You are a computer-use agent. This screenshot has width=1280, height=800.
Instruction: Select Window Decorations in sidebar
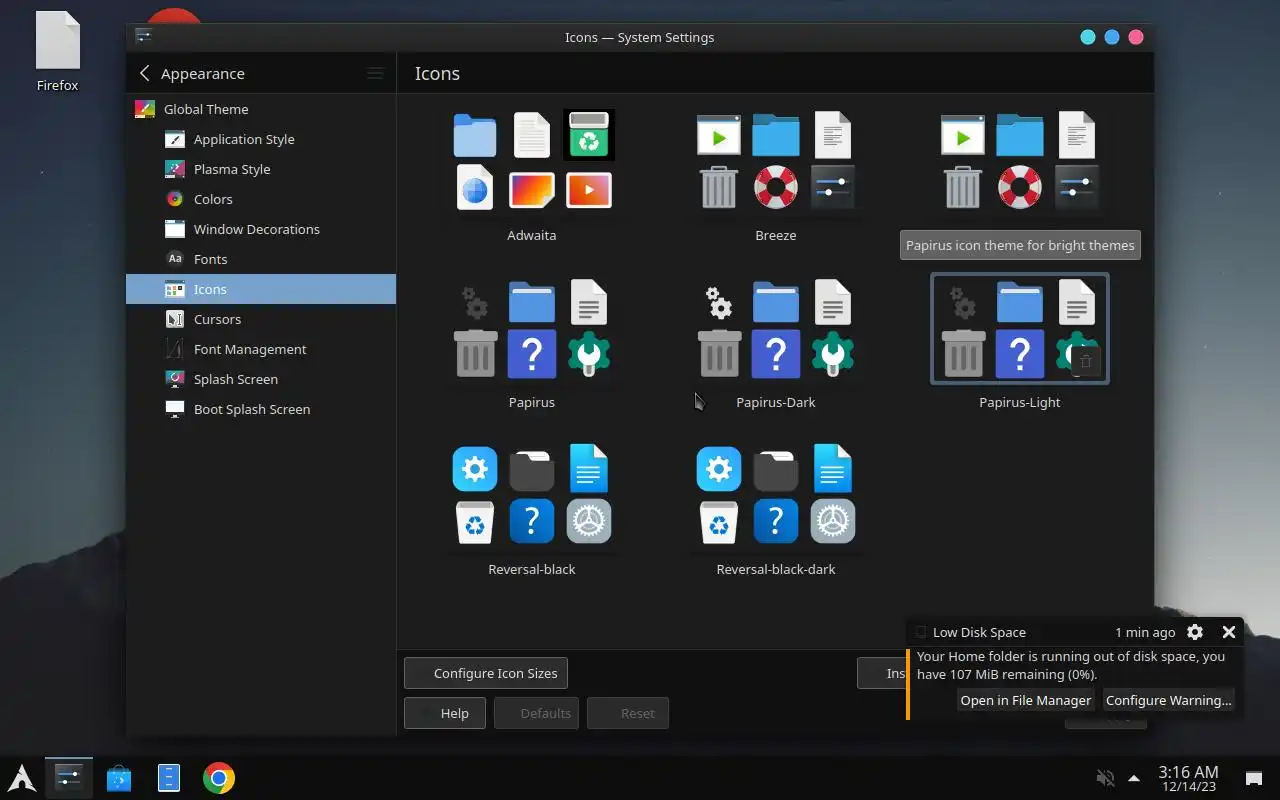[261, 229]
